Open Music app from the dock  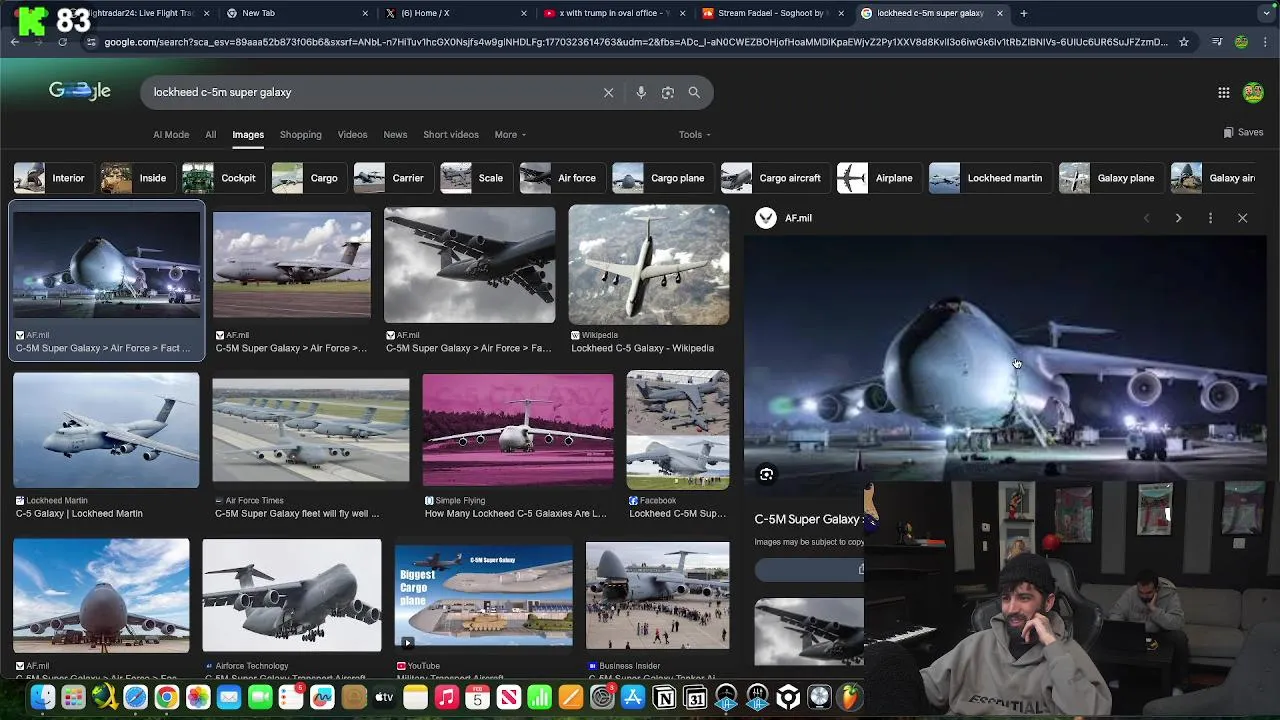tap(447, 697)
